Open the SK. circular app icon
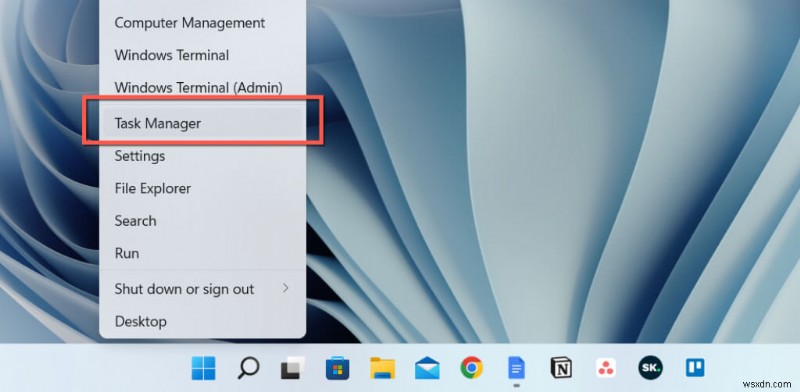The height and width of the screenshot is (392, 800). (x=651, y=368)
